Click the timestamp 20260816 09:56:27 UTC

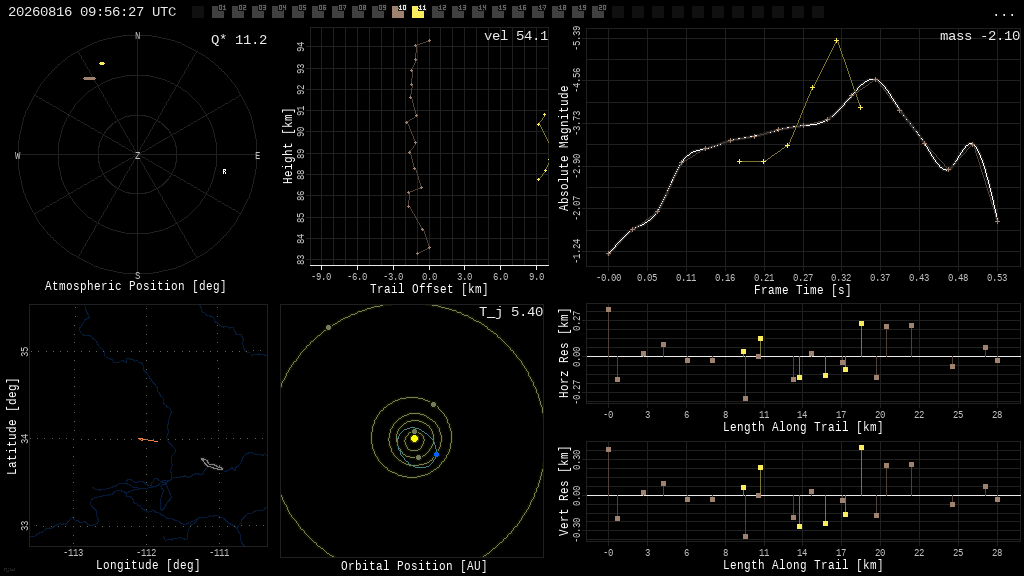(92, 12)
